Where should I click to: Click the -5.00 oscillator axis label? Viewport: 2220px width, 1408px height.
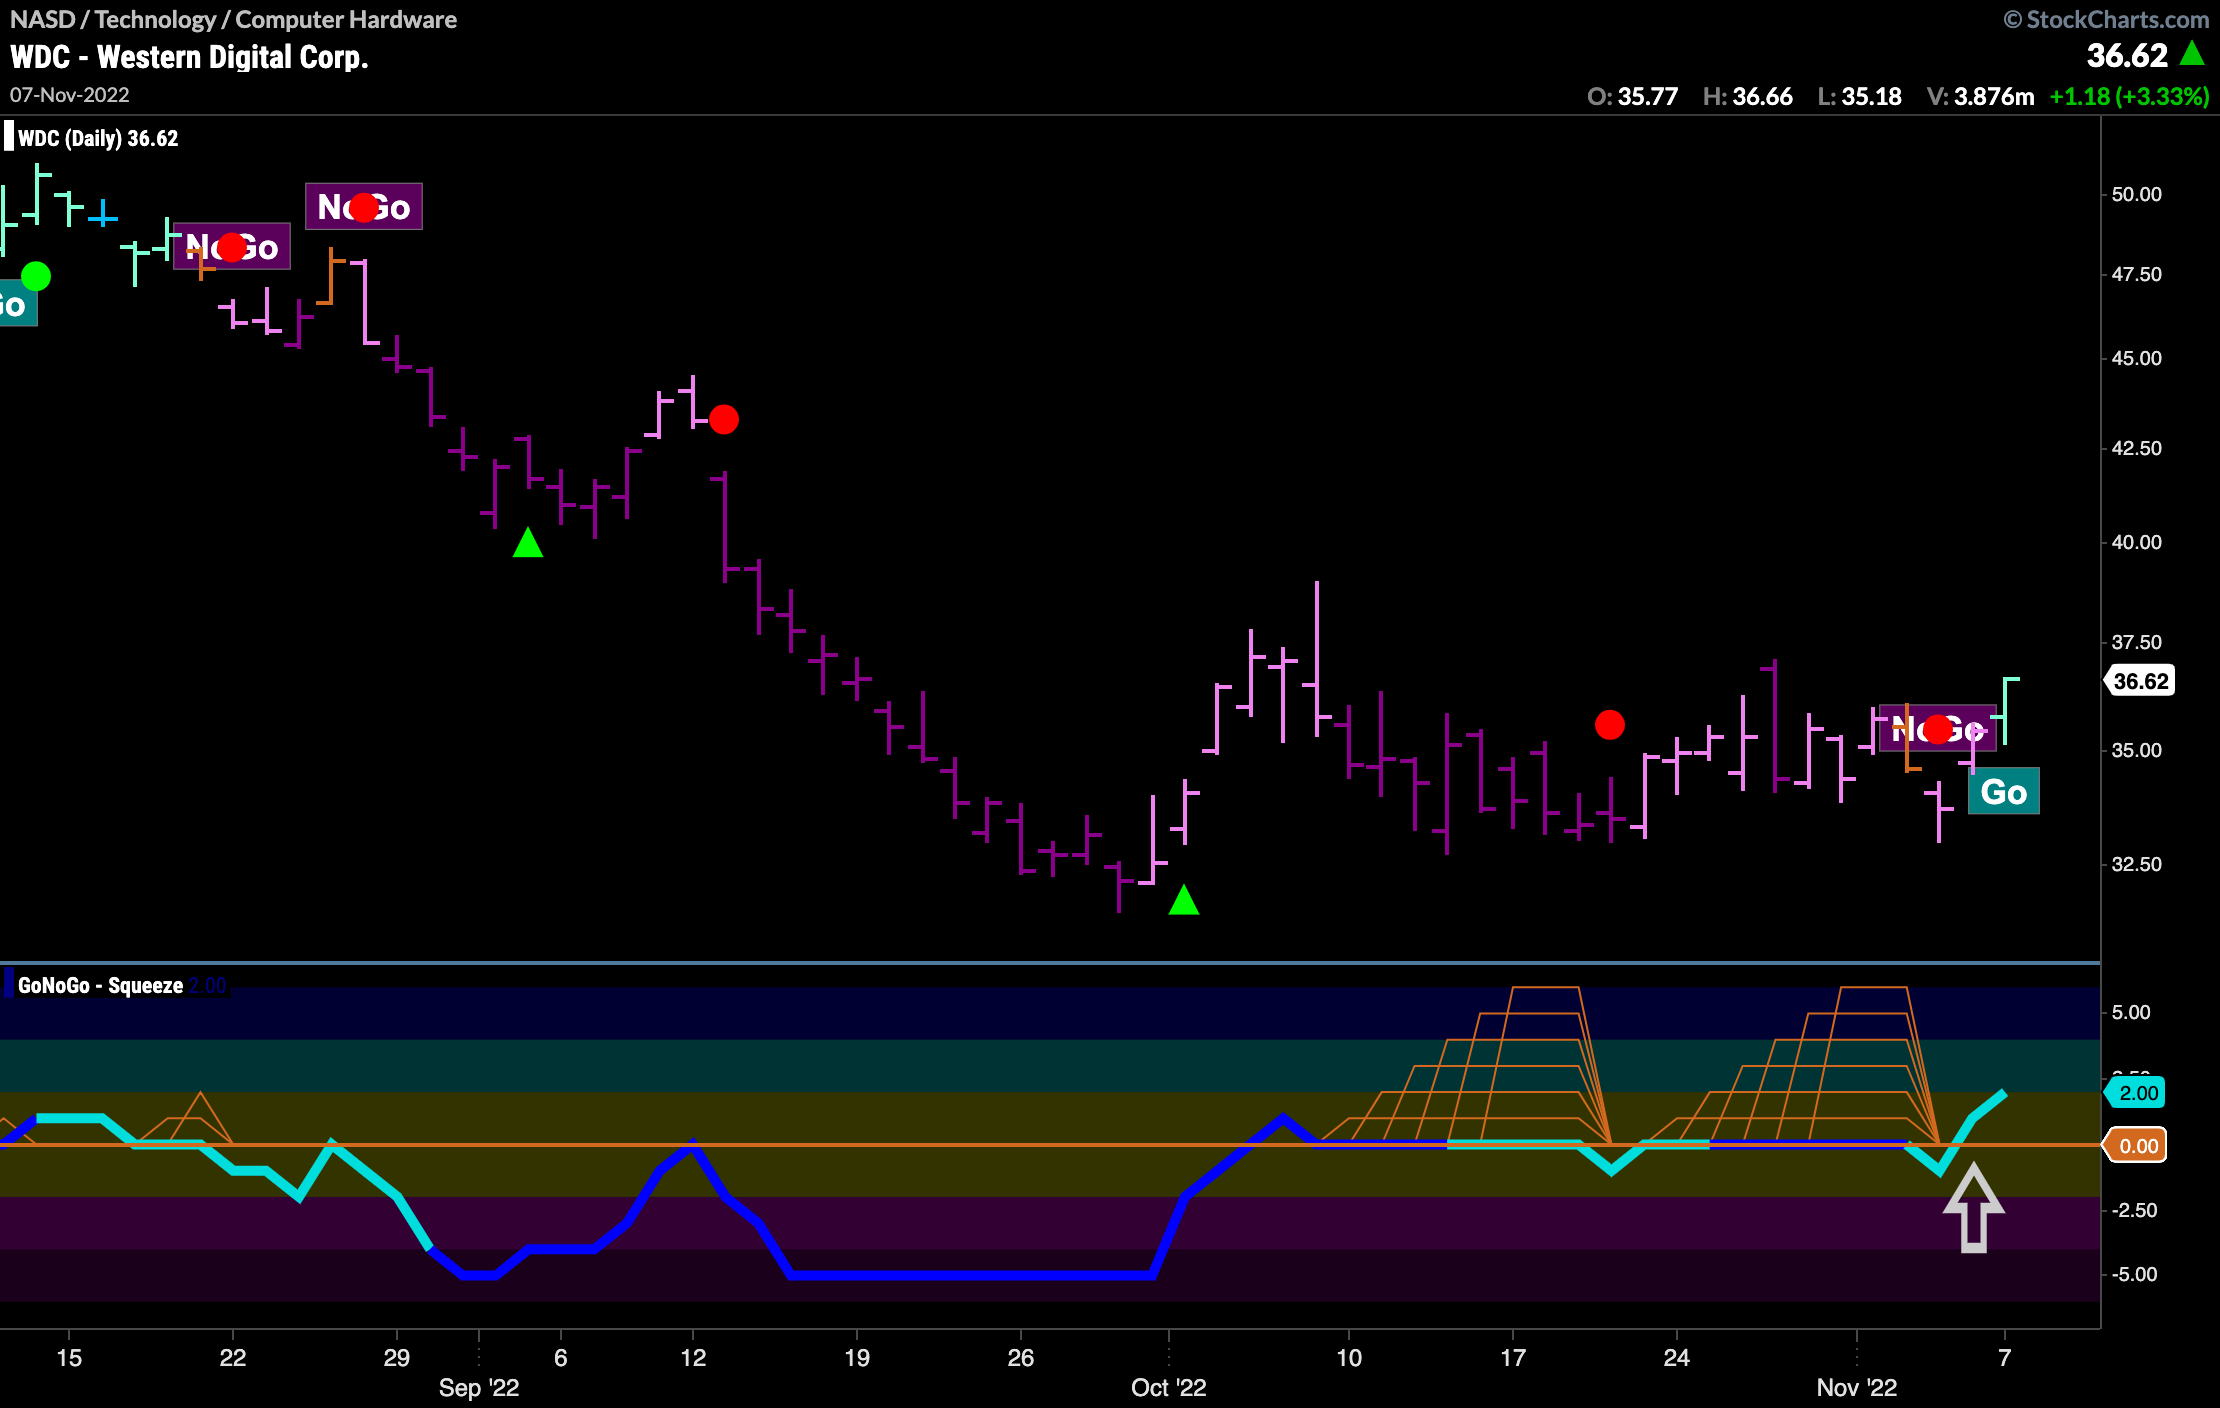coord(2133,1274)
